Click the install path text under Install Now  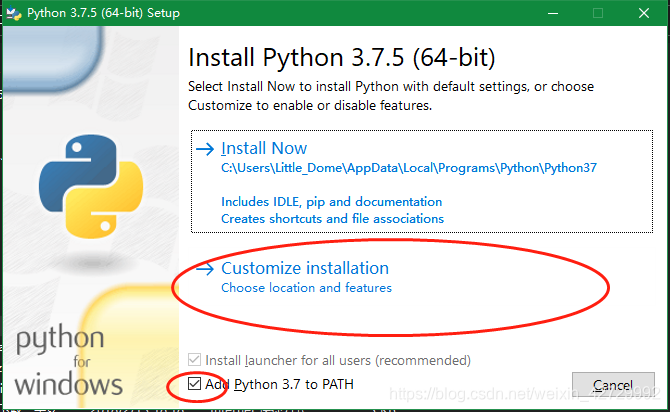click(x=409, y=168)
